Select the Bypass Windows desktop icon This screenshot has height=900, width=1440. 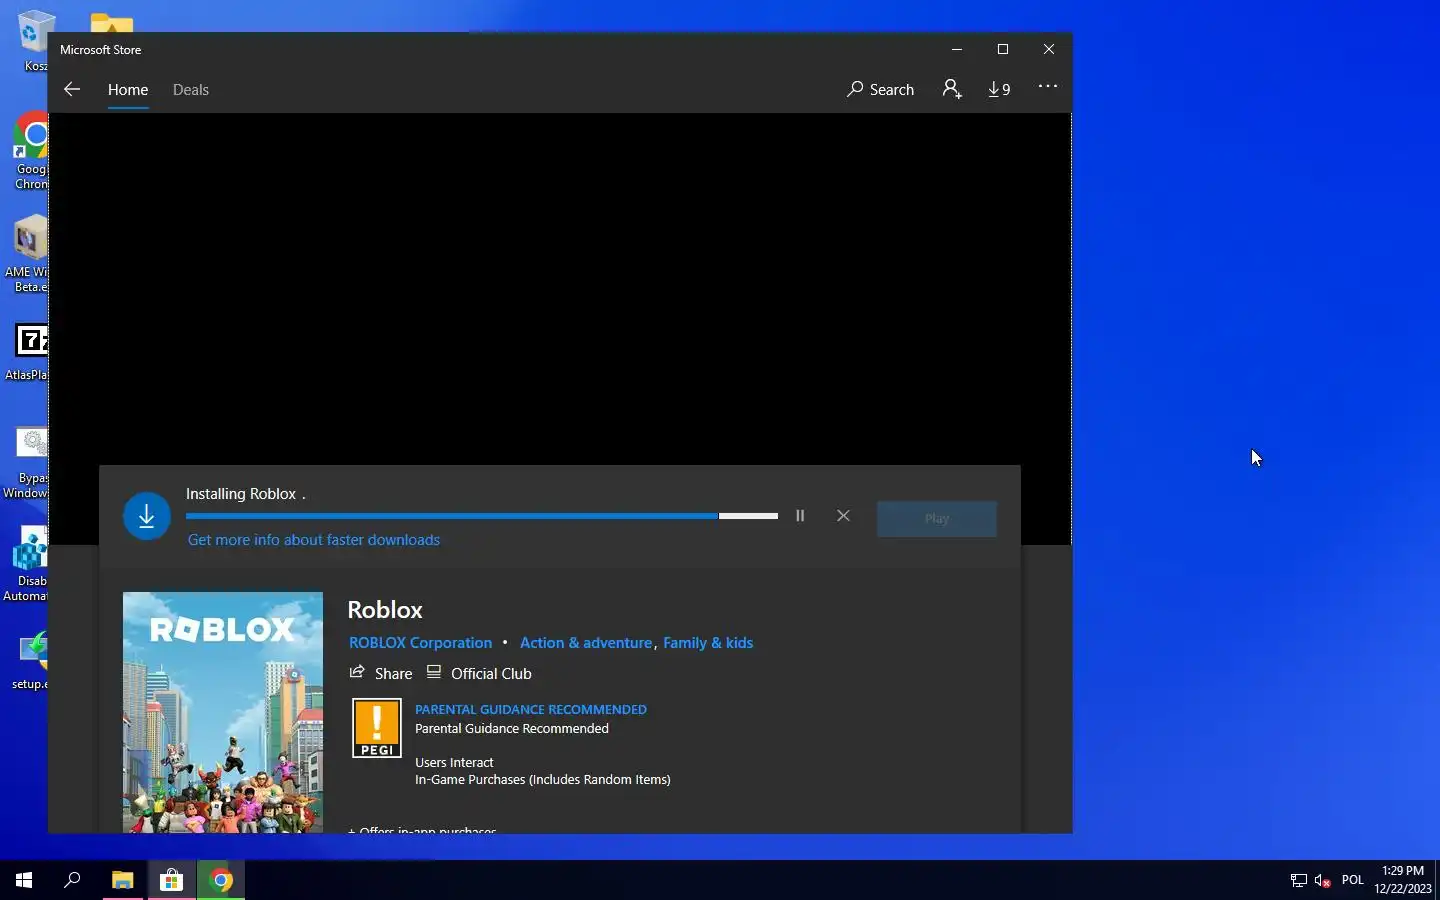click(x=28, y=463)
